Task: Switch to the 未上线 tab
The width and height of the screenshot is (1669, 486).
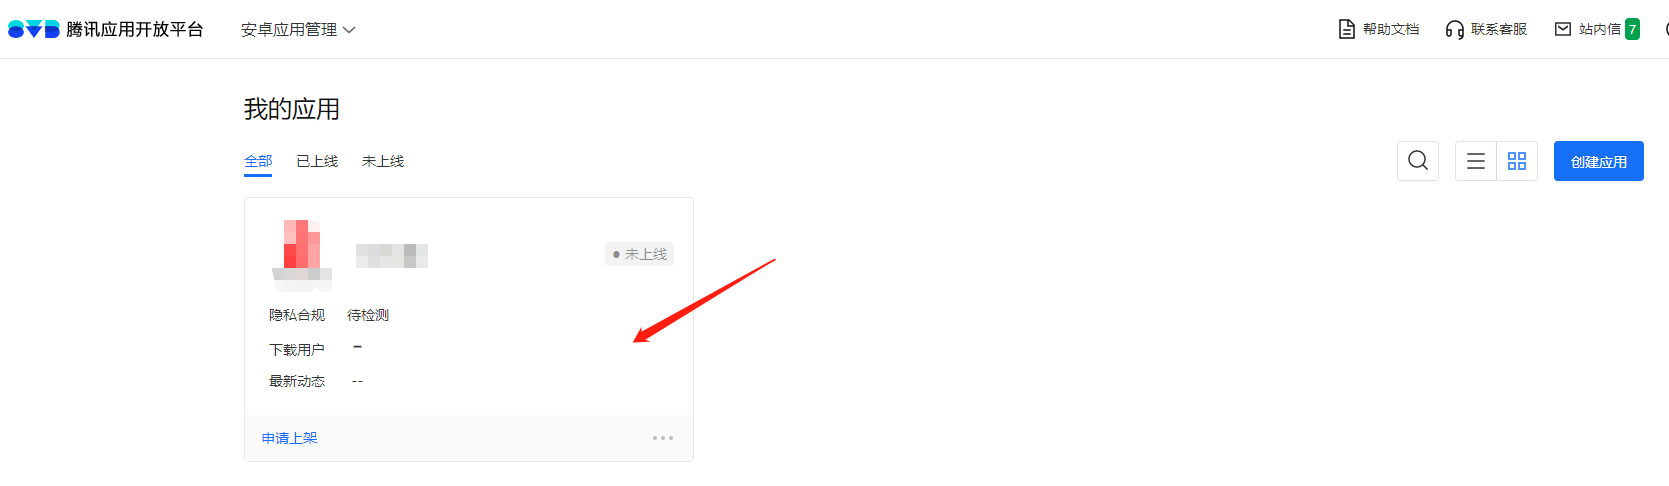Action: (x=383, y=161)
